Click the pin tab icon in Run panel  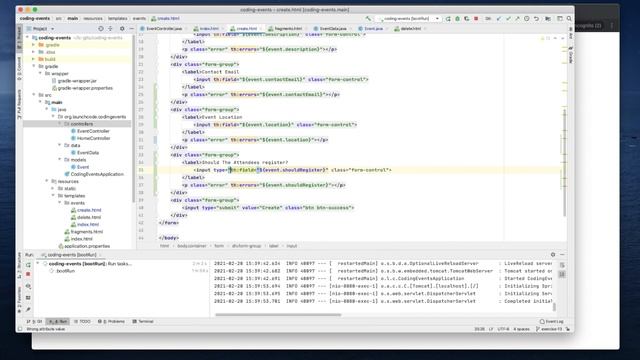[28, 309]
